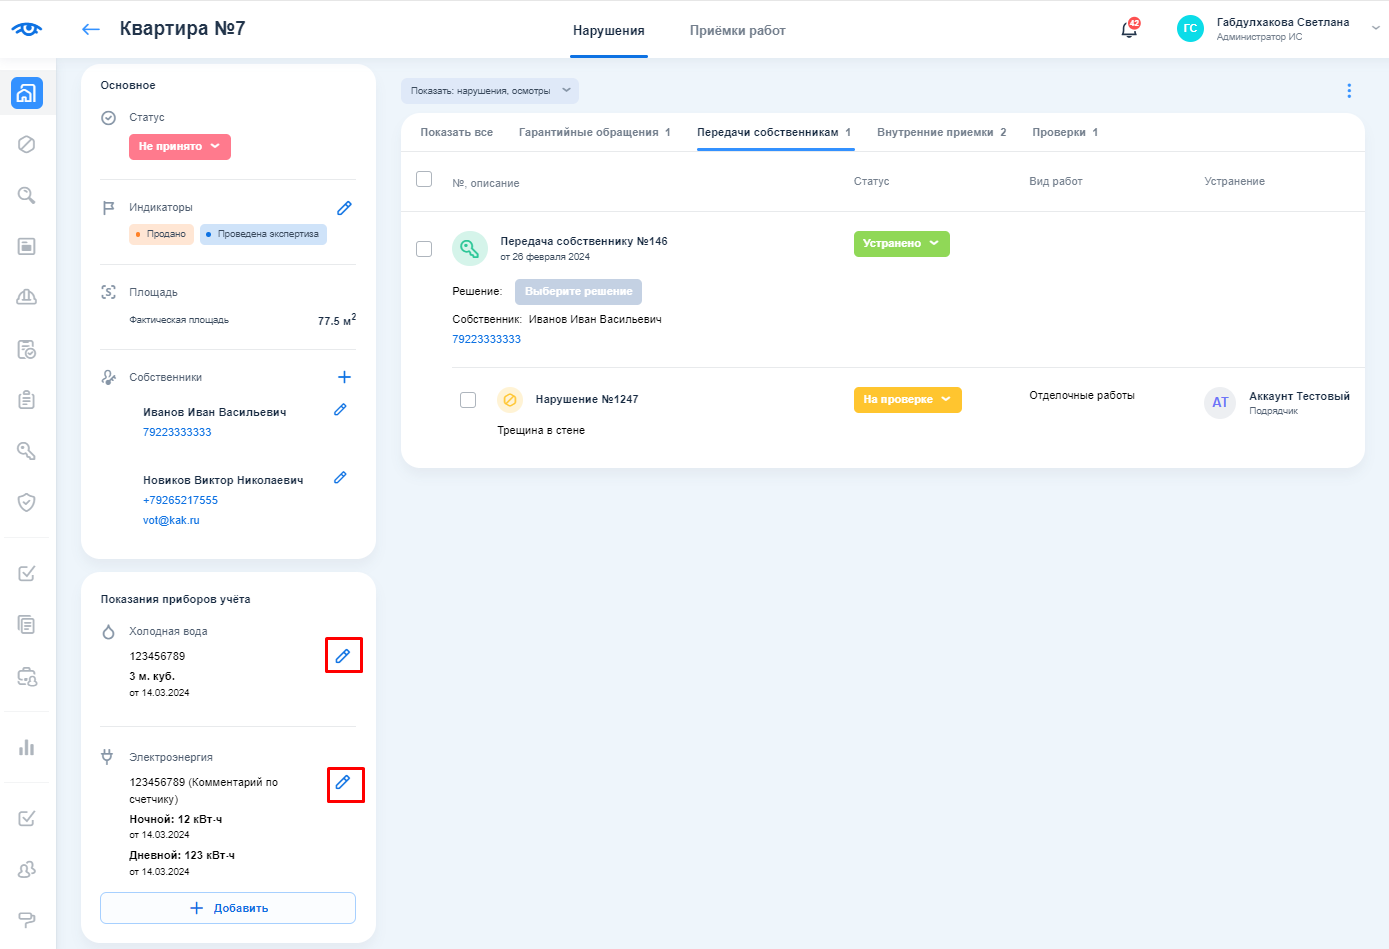Open the Показать: нарушения, осмотры filter
Screen dimensions: 1389x949
coord(490,91)
